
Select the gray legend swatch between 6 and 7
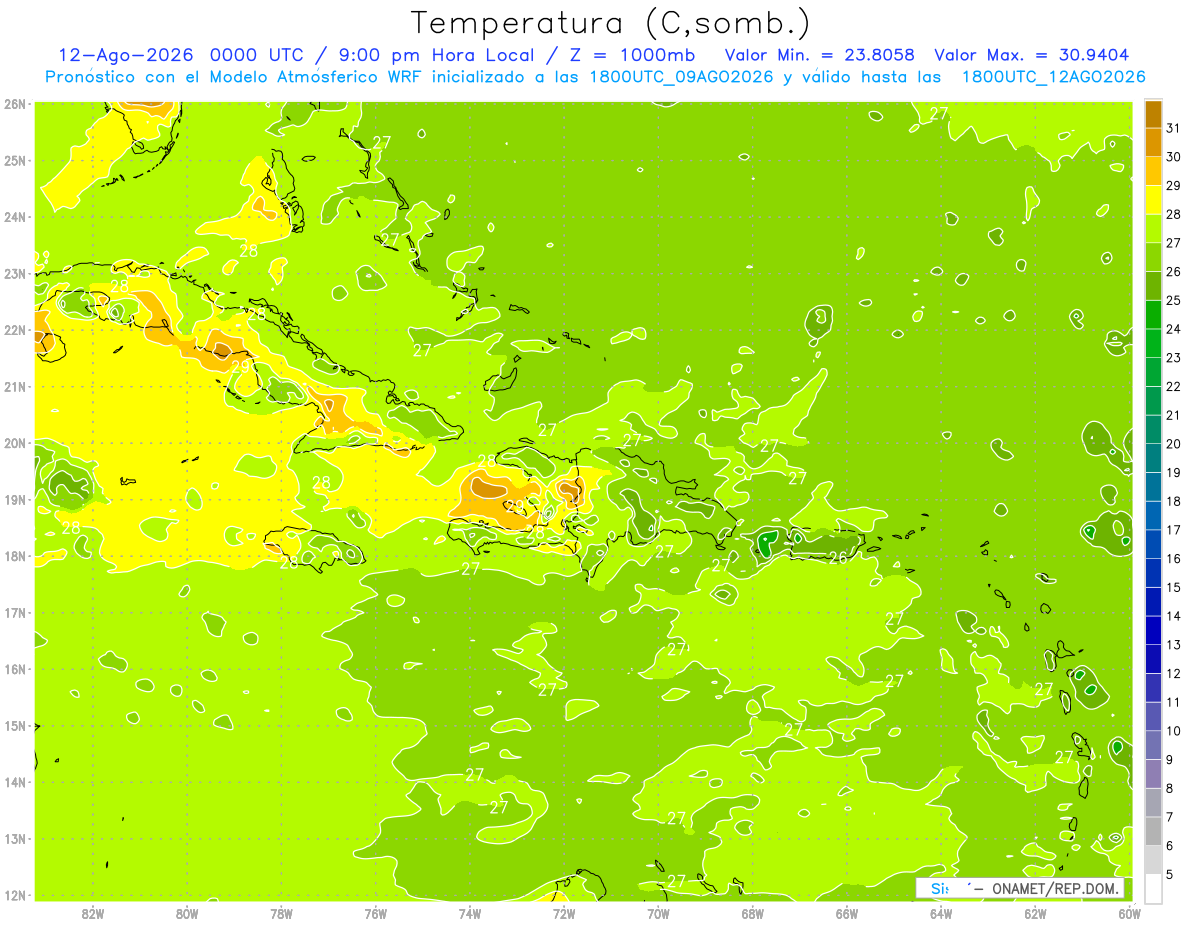pos(1153,831)
